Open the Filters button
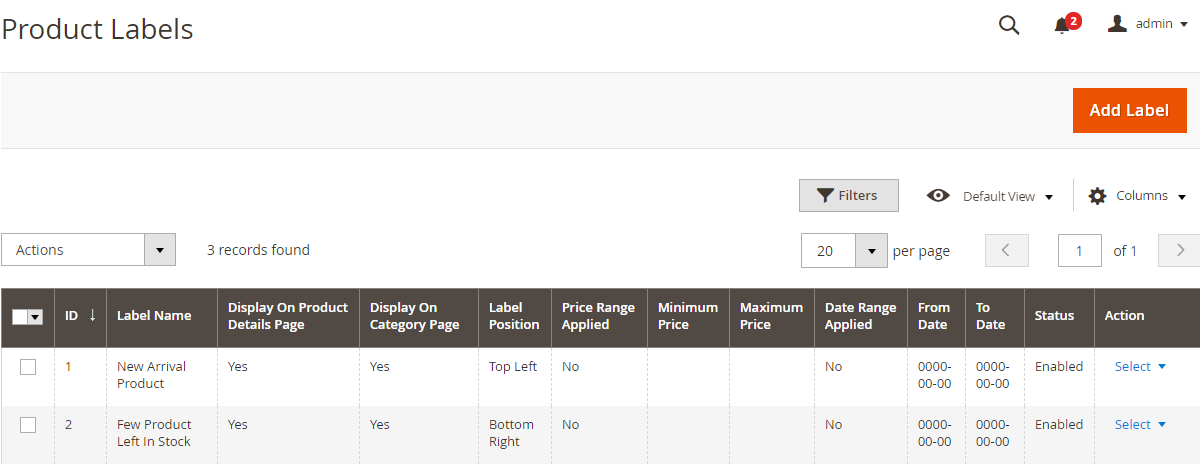Viewport: 1200px width, 464px height. tap(848, 196)
